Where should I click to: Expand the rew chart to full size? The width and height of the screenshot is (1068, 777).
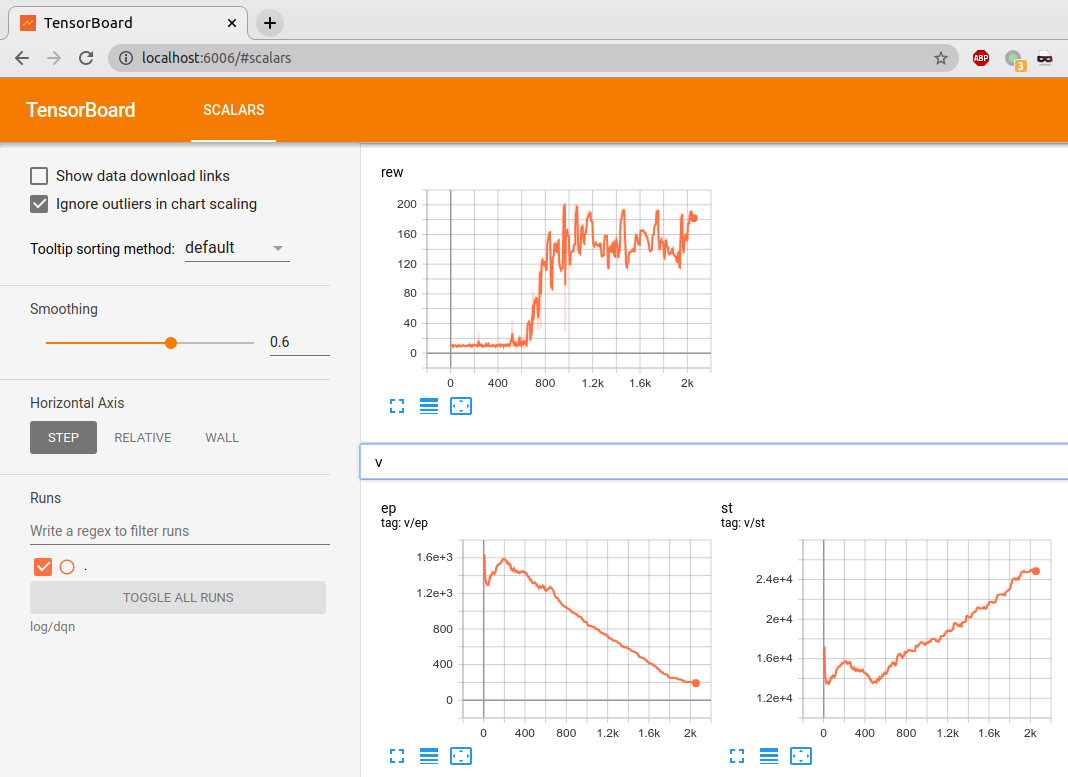click(x=397, y=407)
